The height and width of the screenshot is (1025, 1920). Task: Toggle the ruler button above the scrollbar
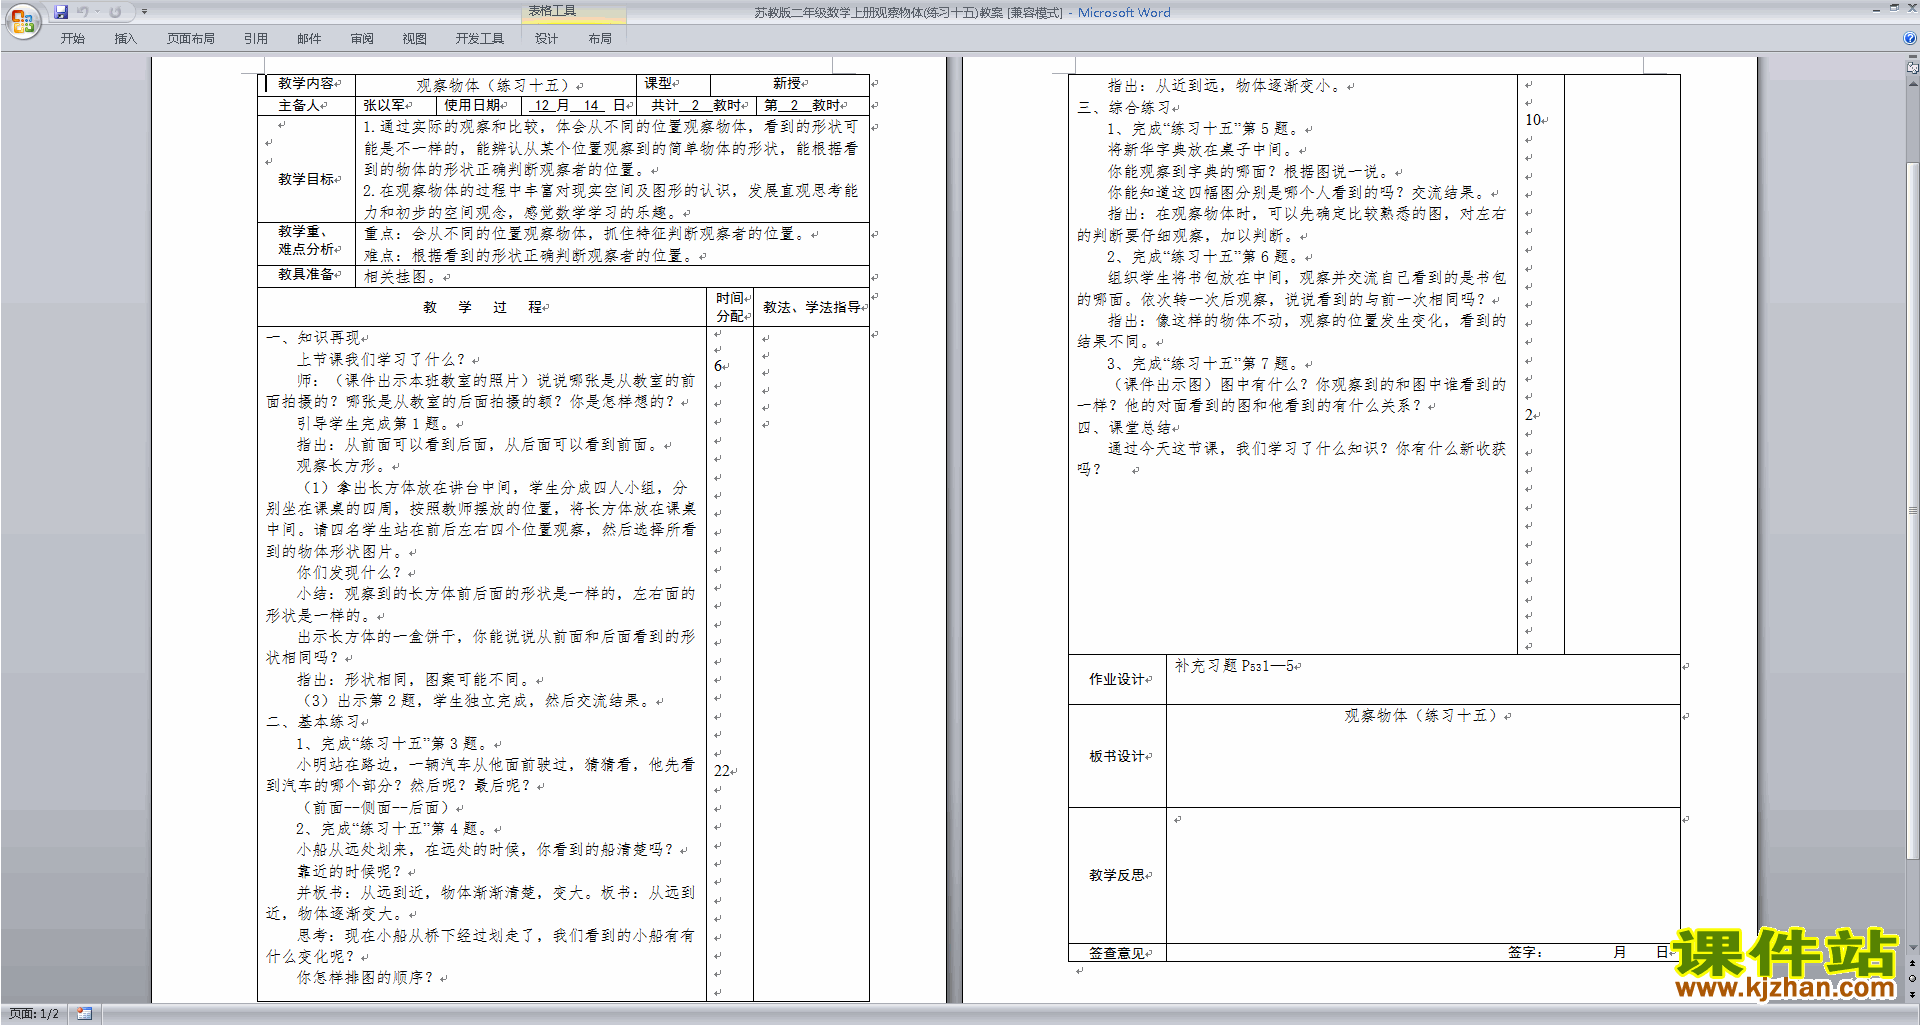[1913, 67]
